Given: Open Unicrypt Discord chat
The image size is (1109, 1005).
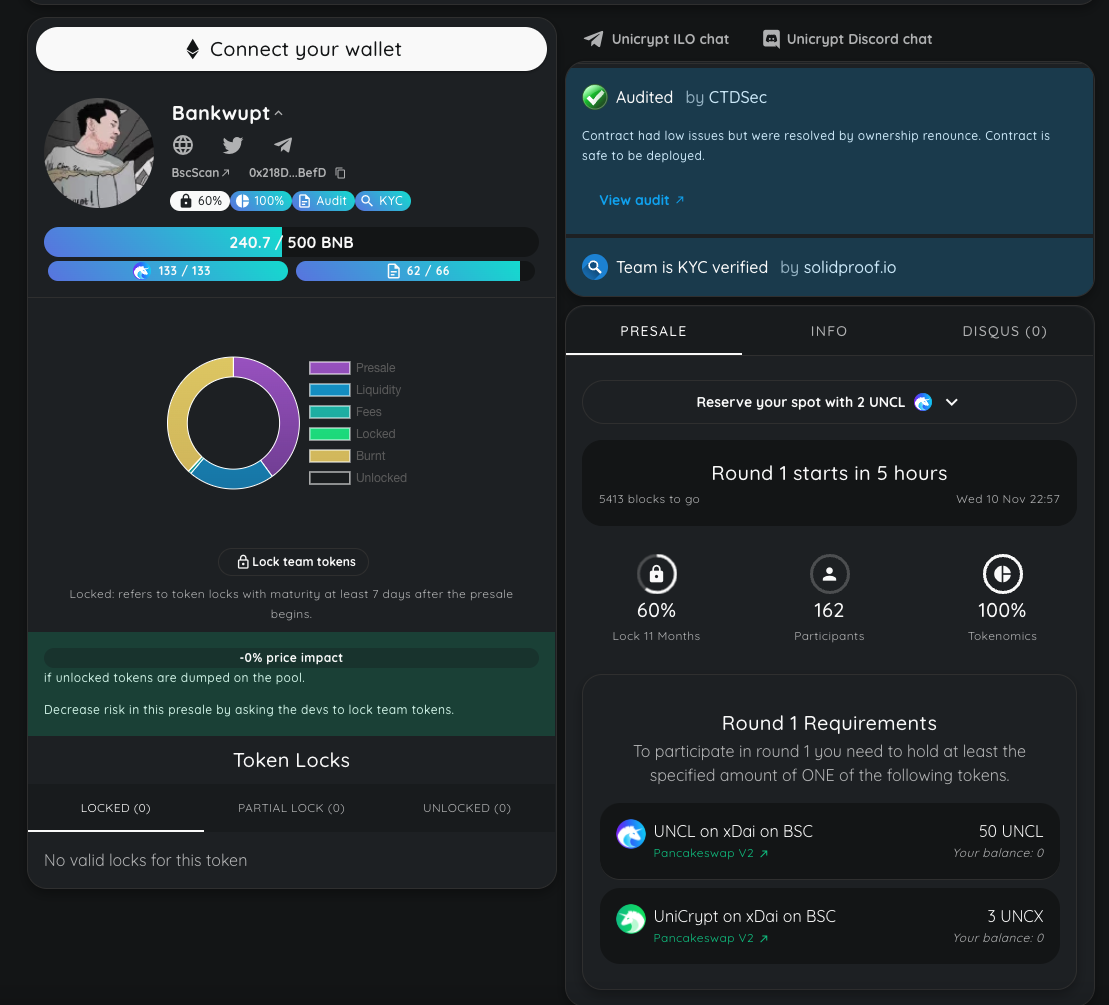Looking at the screenshot, I should point(847,39).
